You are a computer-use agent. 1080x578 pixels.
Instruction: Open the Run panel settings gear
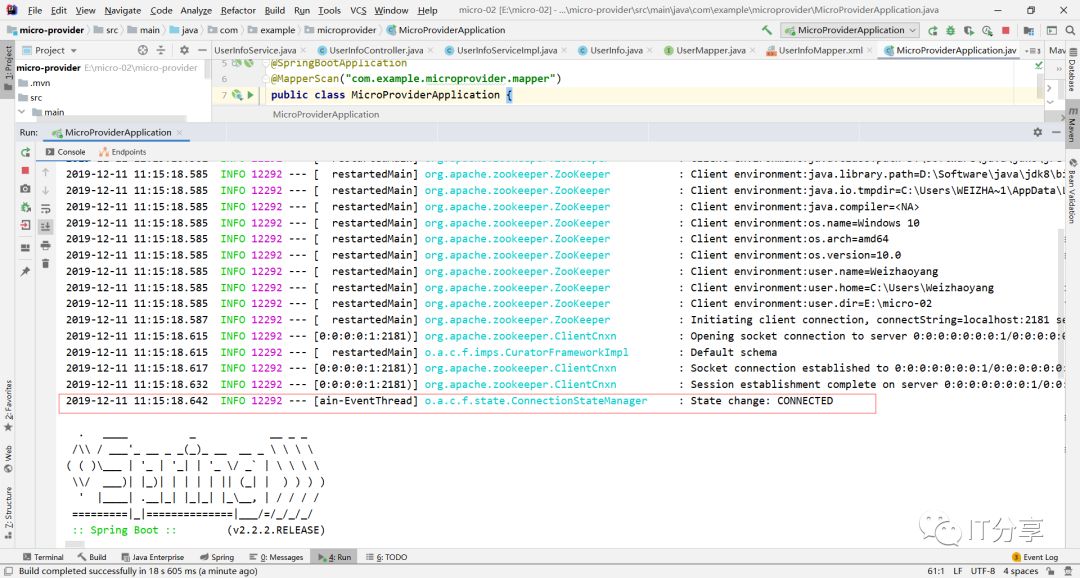1037,132
